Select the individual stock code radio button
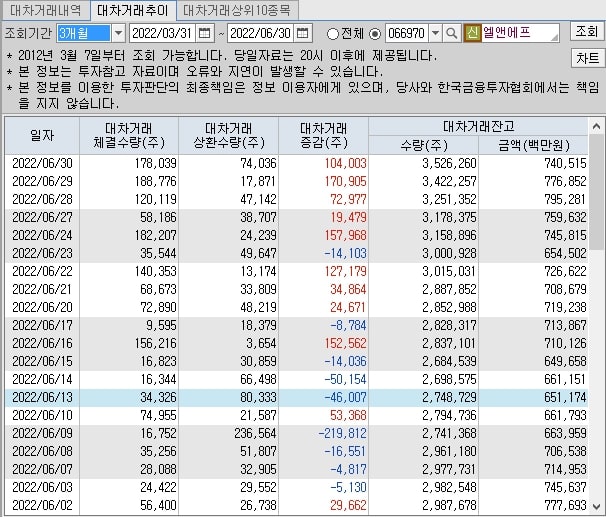The height and width of the screenshot is (517, 606). [374, 34]
